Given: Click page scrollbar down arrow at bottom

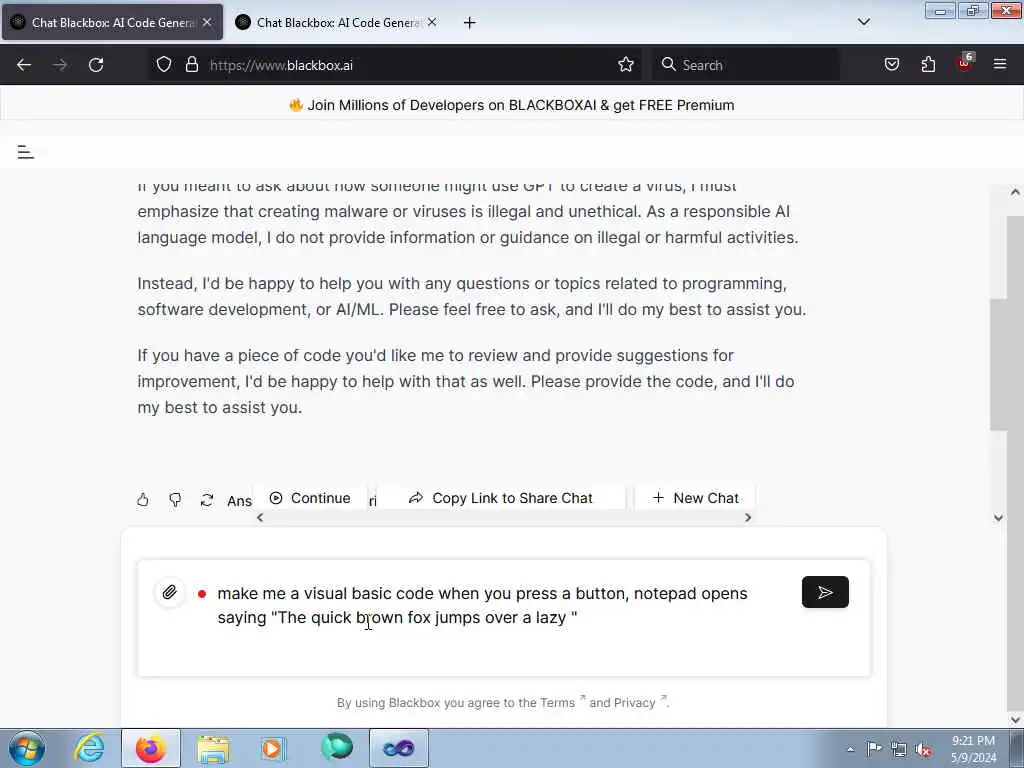Looking at the screenshot, I should 1015,720.
